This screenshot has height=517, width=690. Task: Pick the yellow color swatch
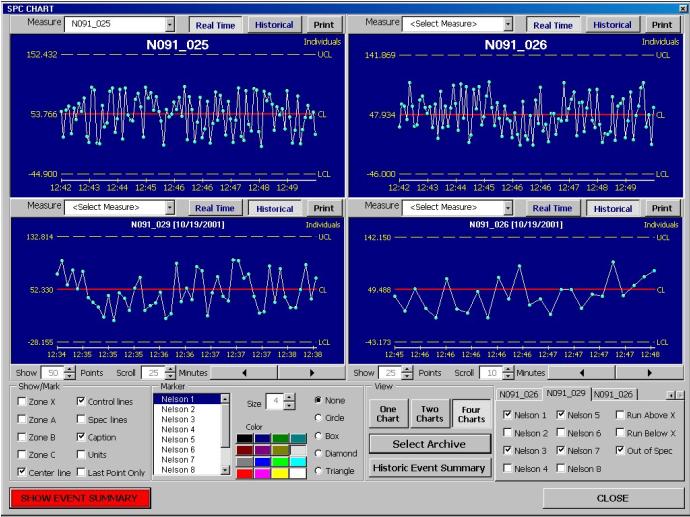280,473
